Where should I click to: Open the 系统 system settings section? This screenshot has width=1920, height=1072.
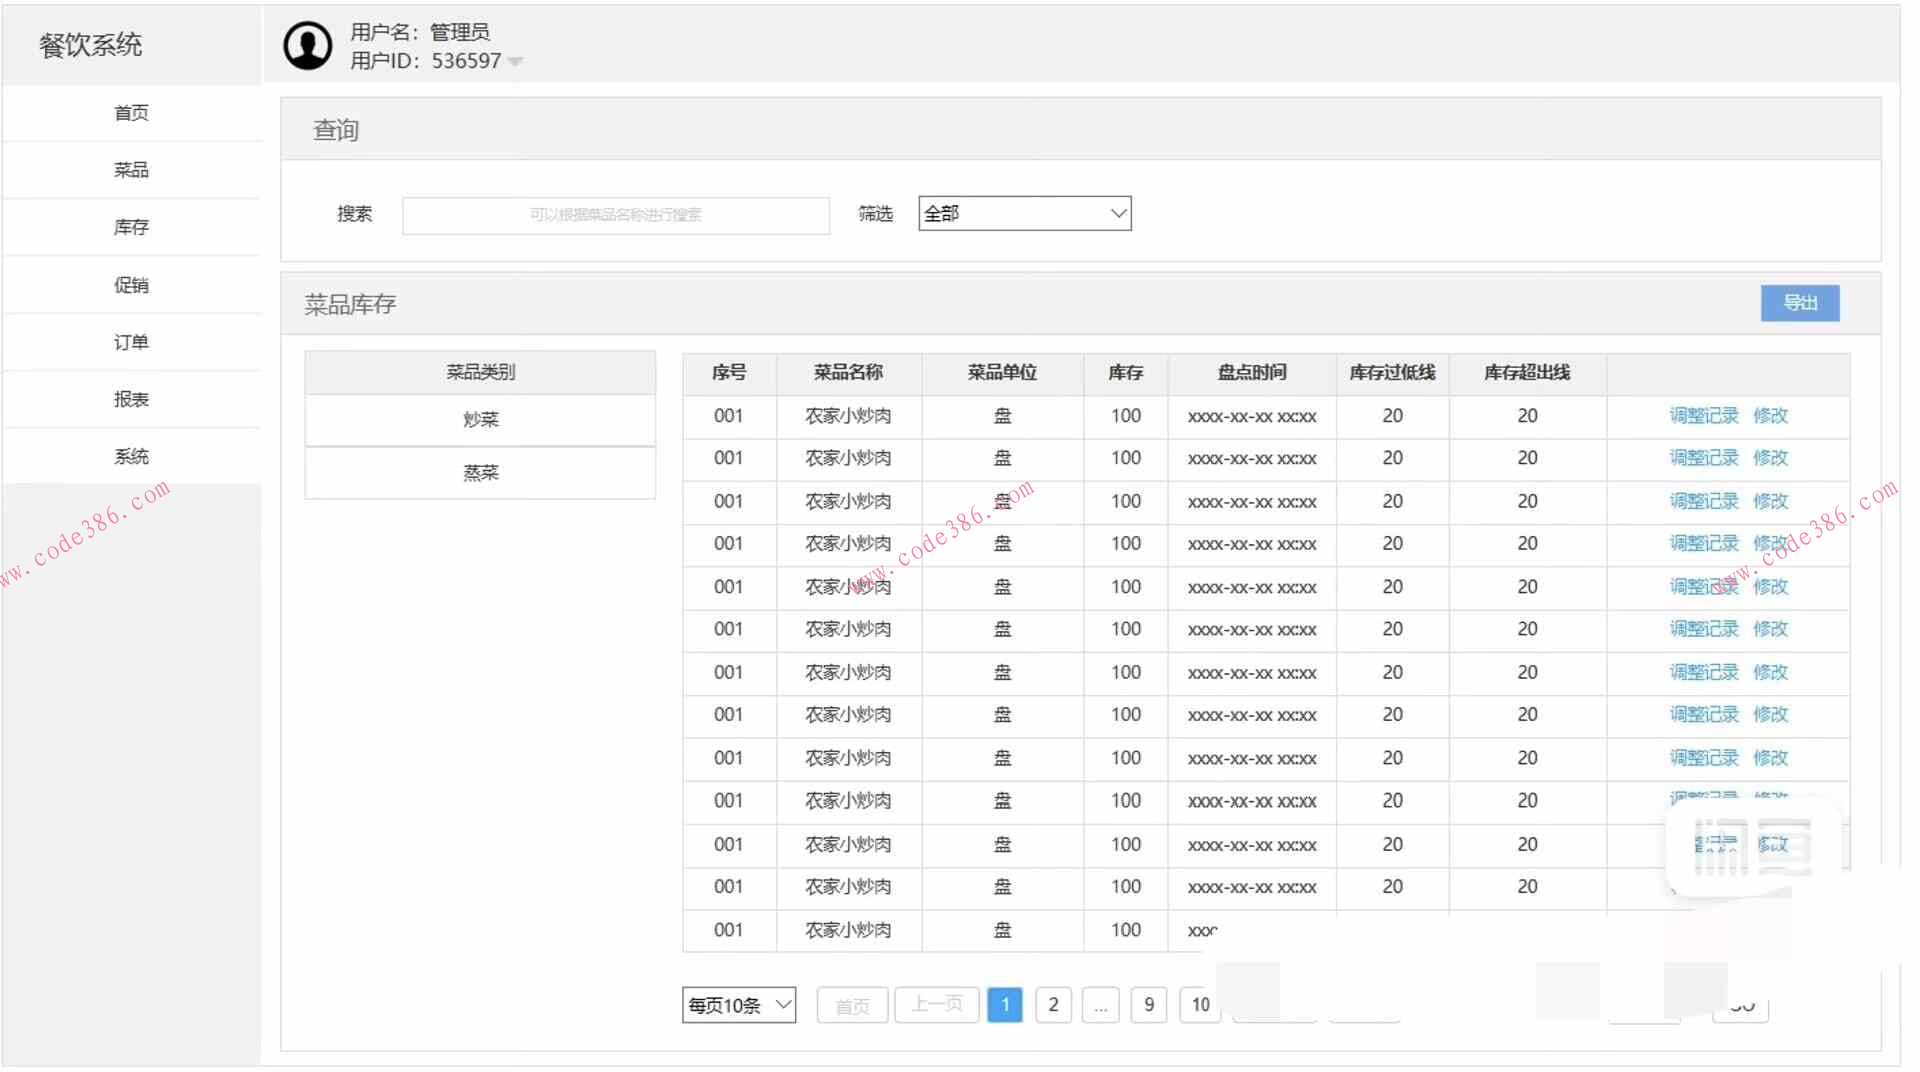[x=131, y=455]
